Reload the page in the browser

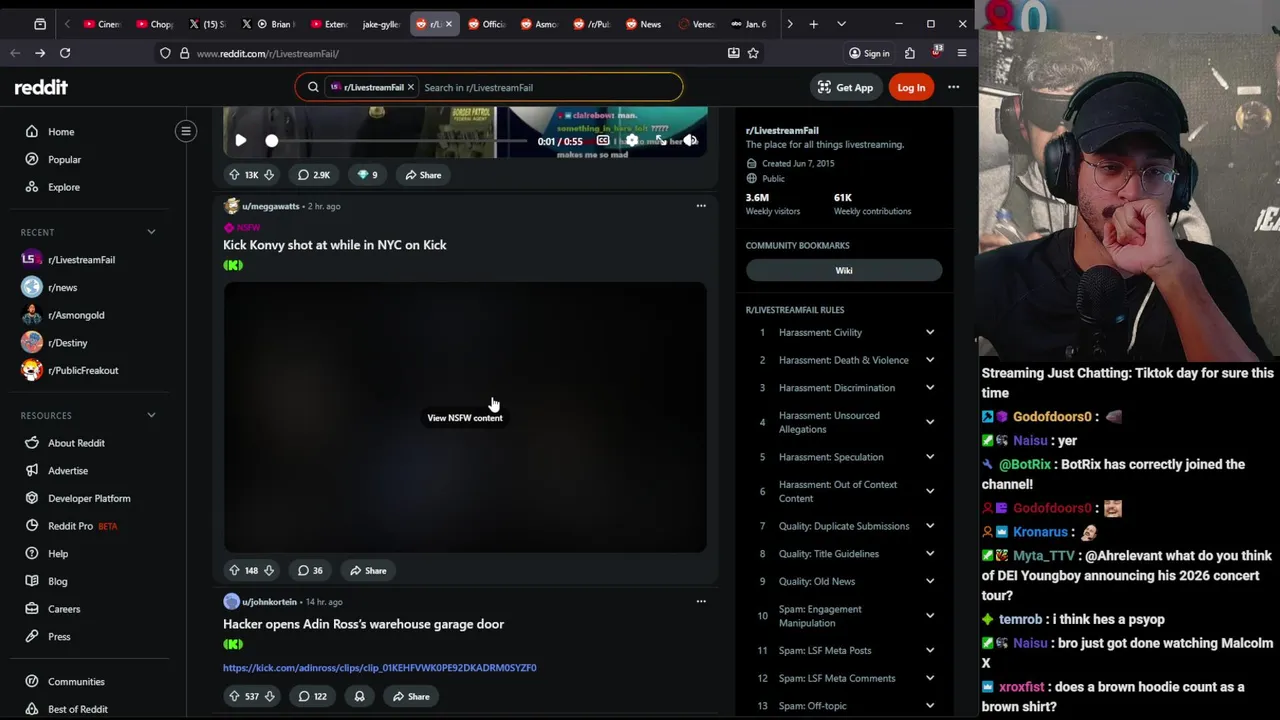65,53
